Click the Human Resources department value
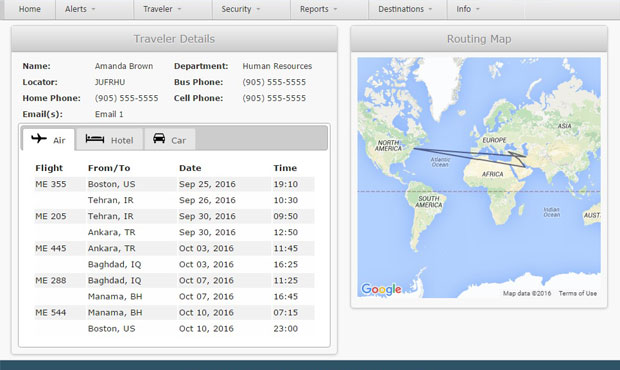 277,66
